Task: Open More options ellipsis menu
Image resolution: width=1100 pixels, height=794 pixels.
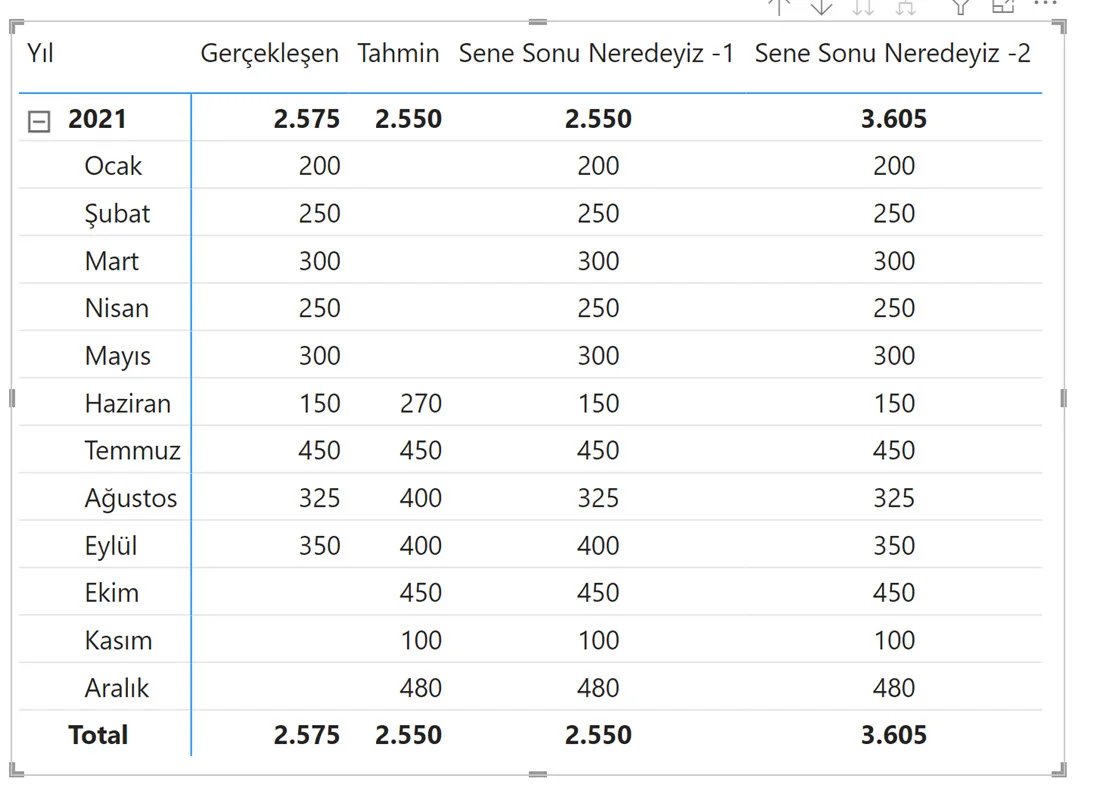Action: tap(1045, 5)
